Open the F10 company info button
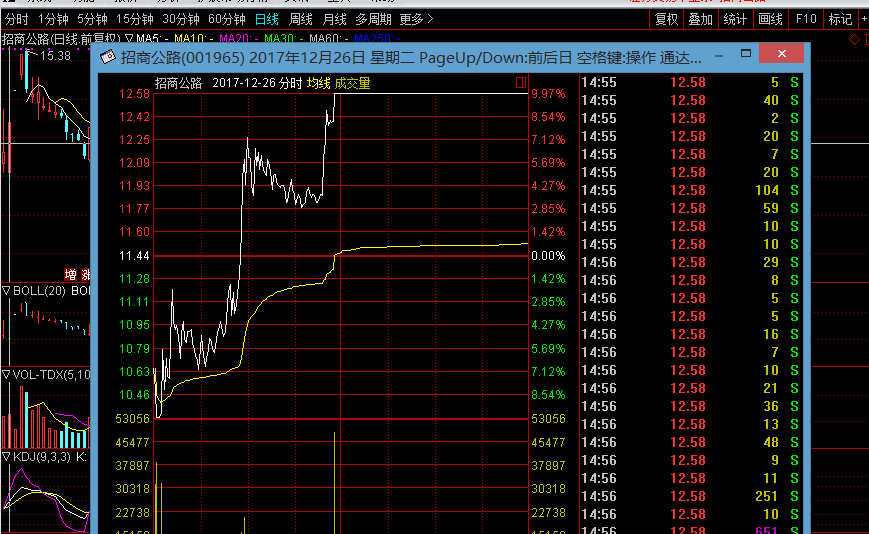Viewport: 869px width, 534px height. tap(806, 19)
